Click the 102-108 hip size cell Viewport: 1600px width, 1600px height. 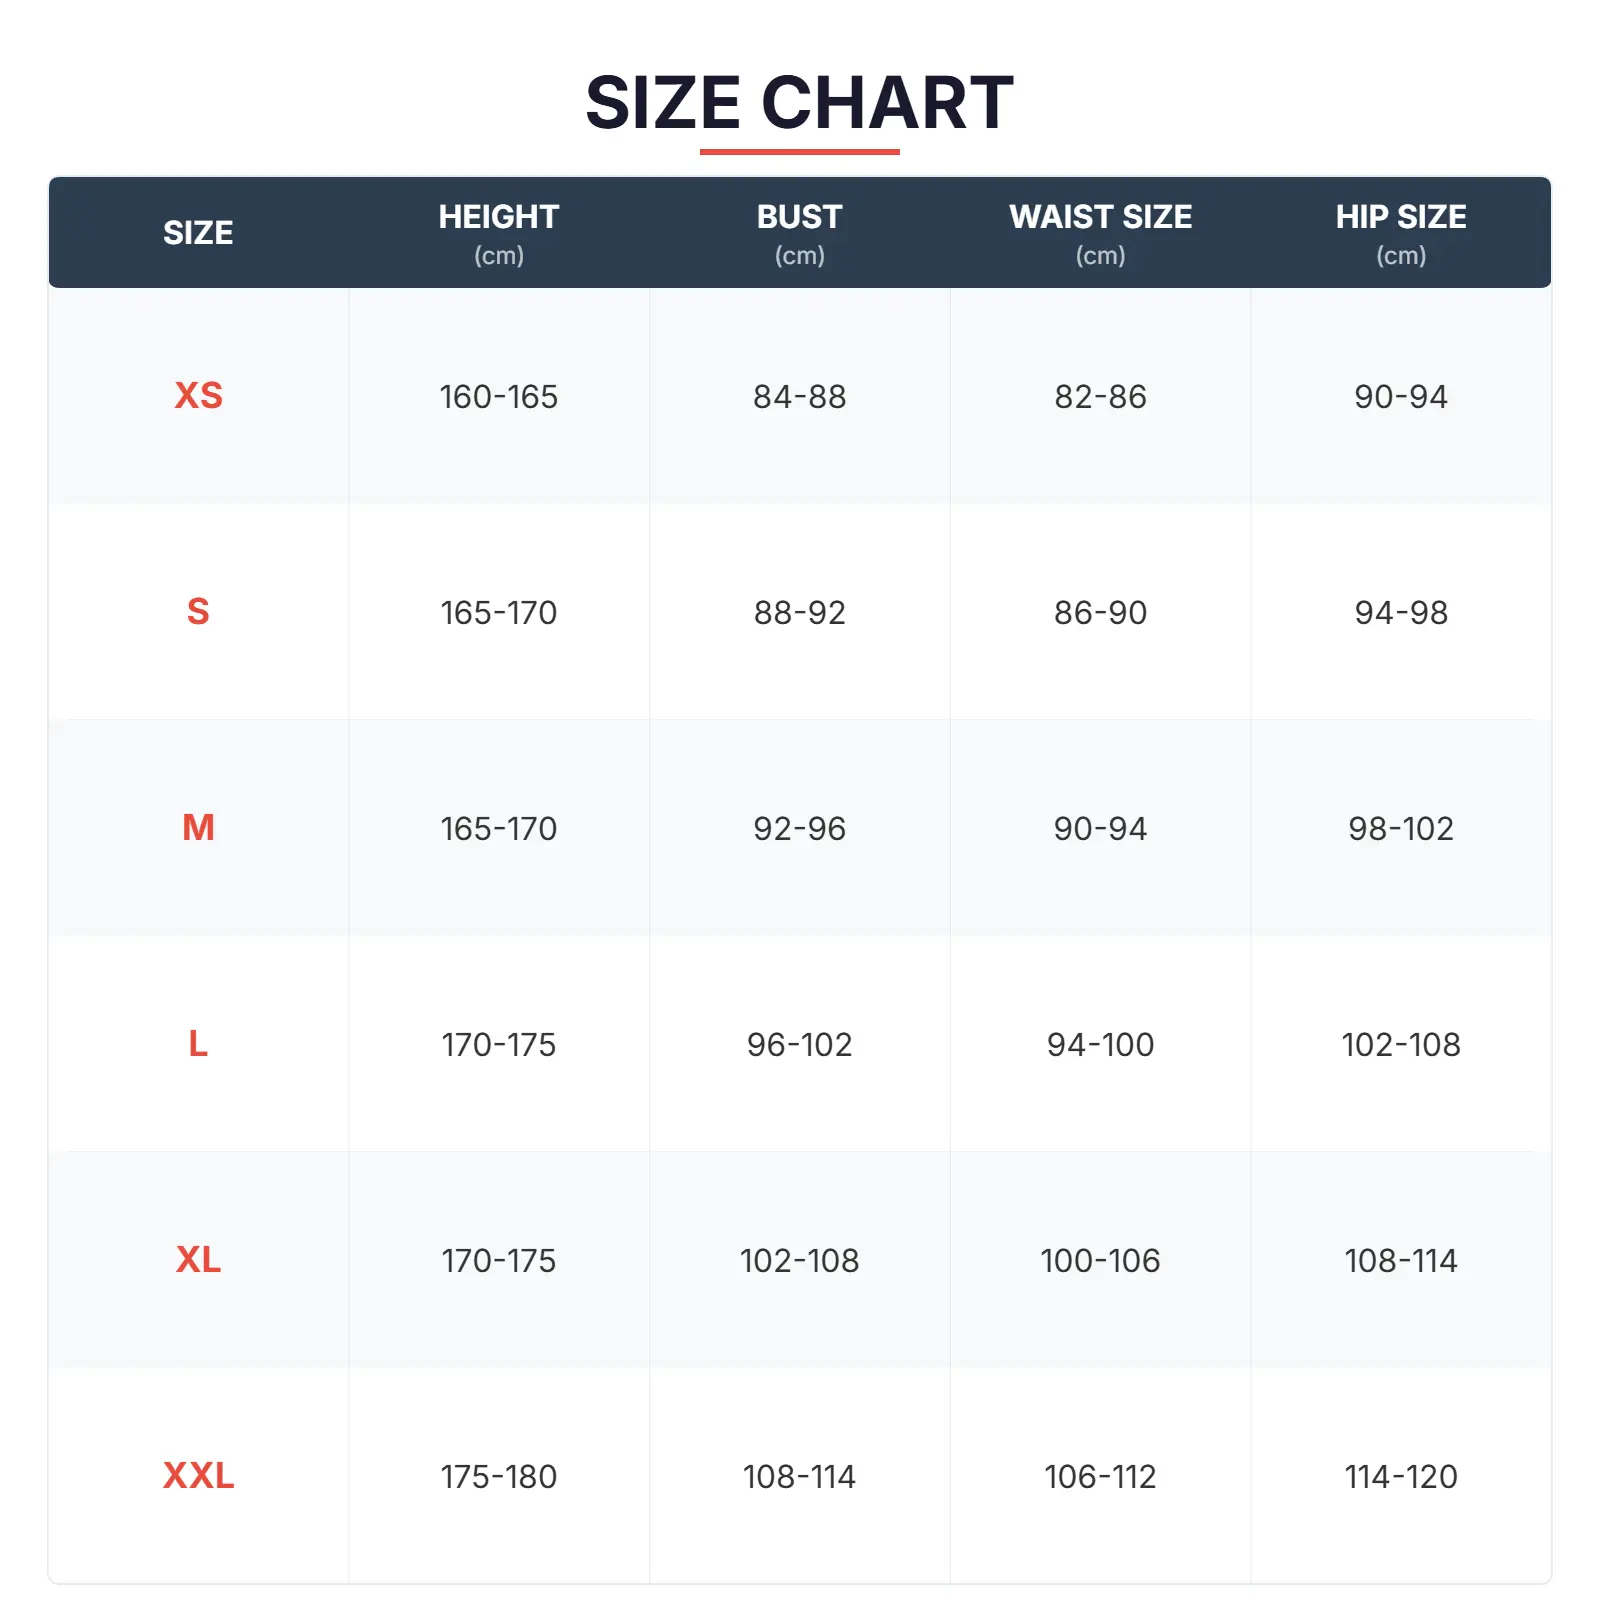(1400, 1045)
